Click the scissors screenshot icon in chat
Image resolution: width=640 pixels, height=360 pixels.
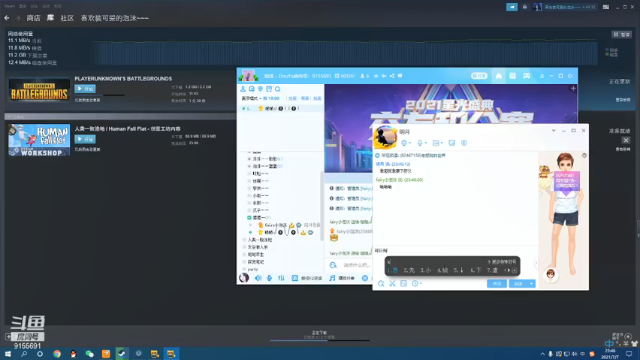pos(392,283)
